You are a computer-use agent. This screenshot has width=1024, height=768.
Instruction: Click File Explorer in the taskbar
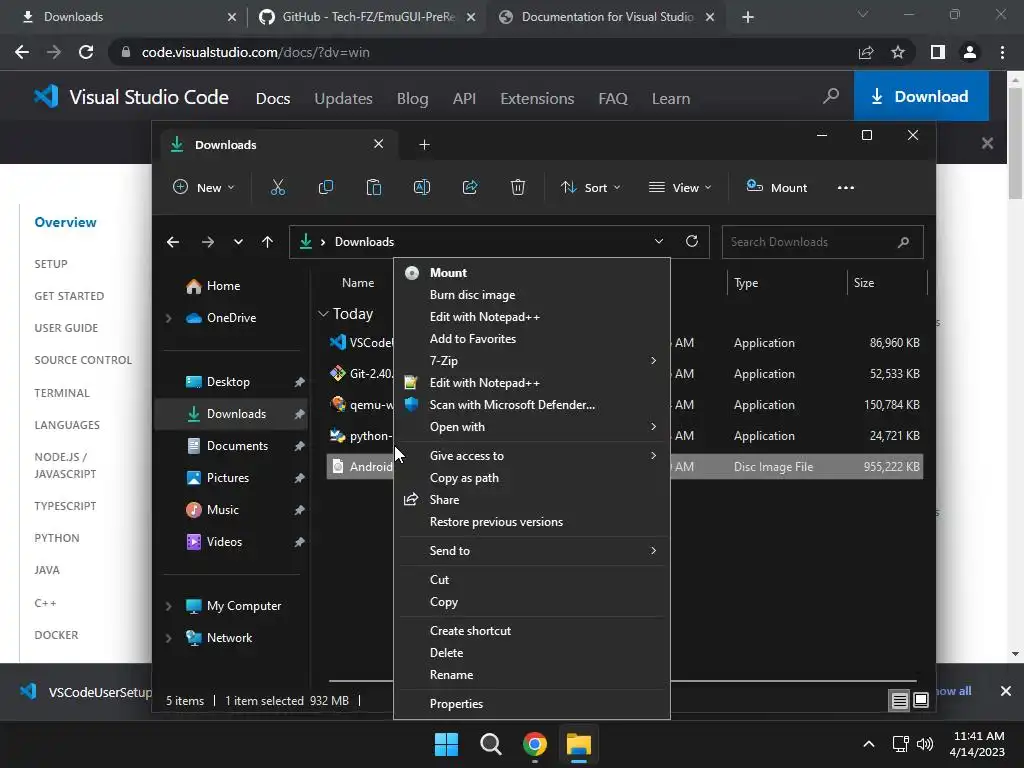coord(579,744)
